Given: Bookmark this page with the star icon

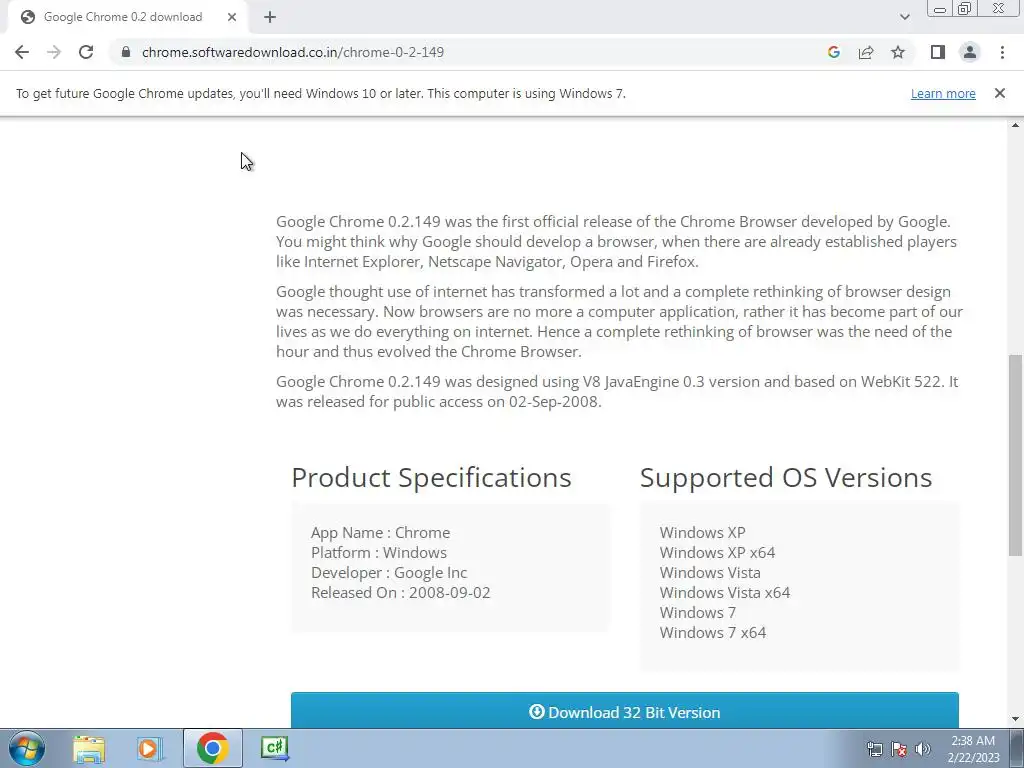Looking at the screenshot, I should click(898, 52).
